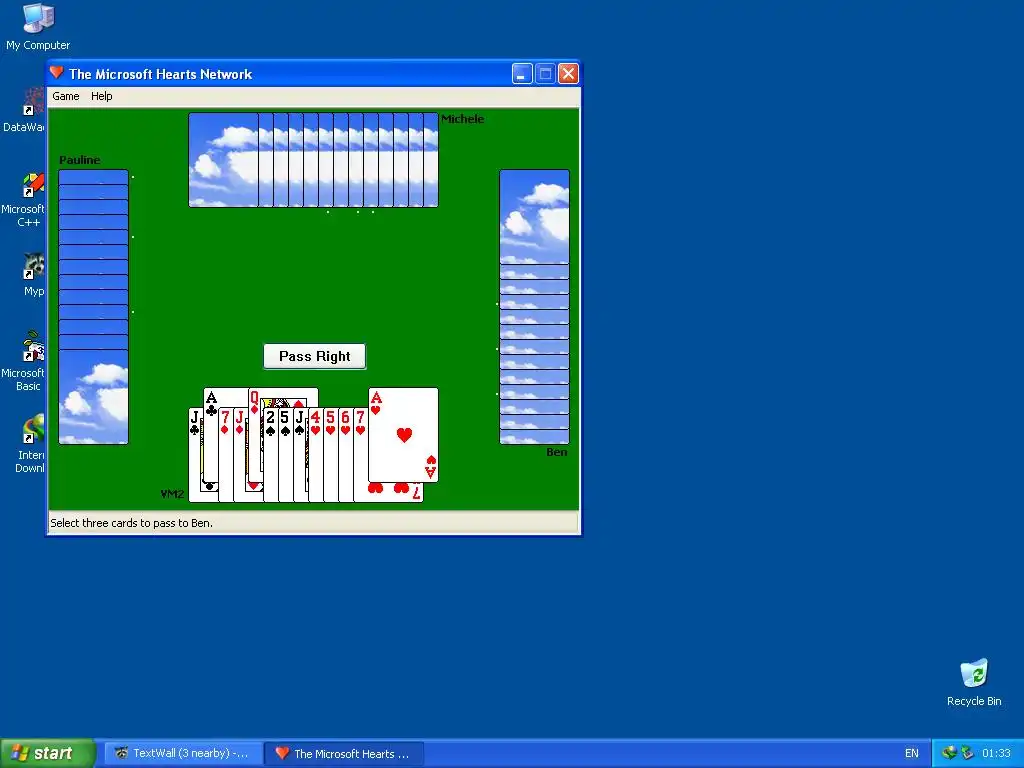Click the player name Ben
The height and width of the screenshot is (768, 1024).
click(556, 452)
